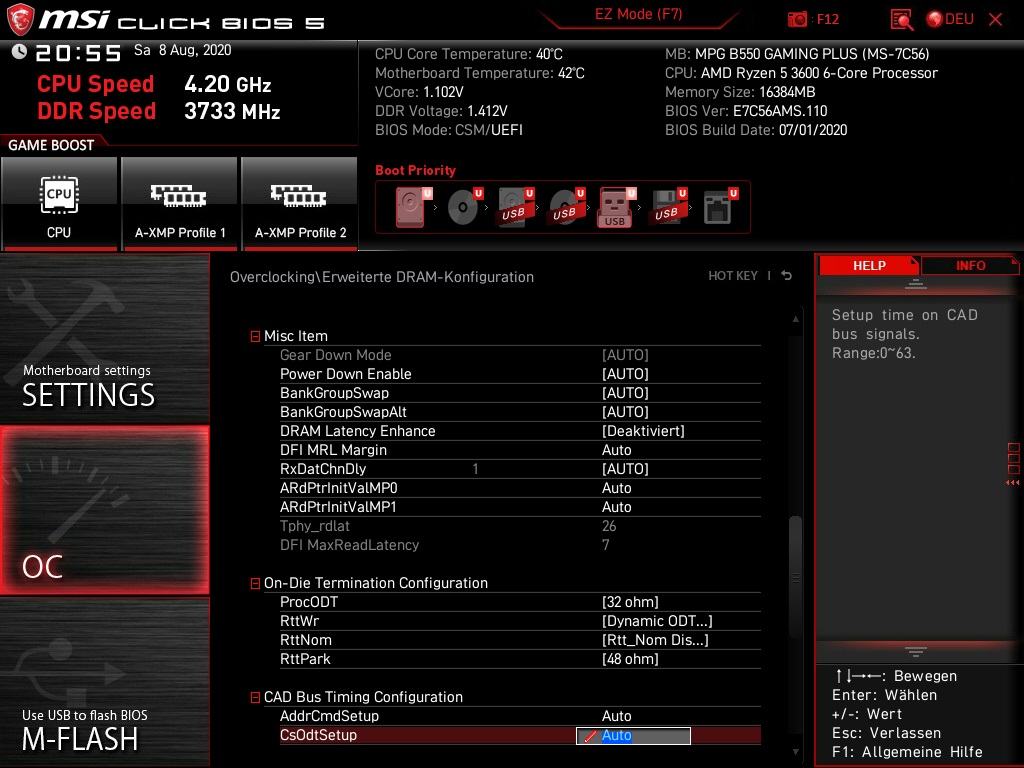Take a screenshot with the F12 camera icon
Image resolution: width=1024 pixels, height=768 pixels.
(797, 20)
